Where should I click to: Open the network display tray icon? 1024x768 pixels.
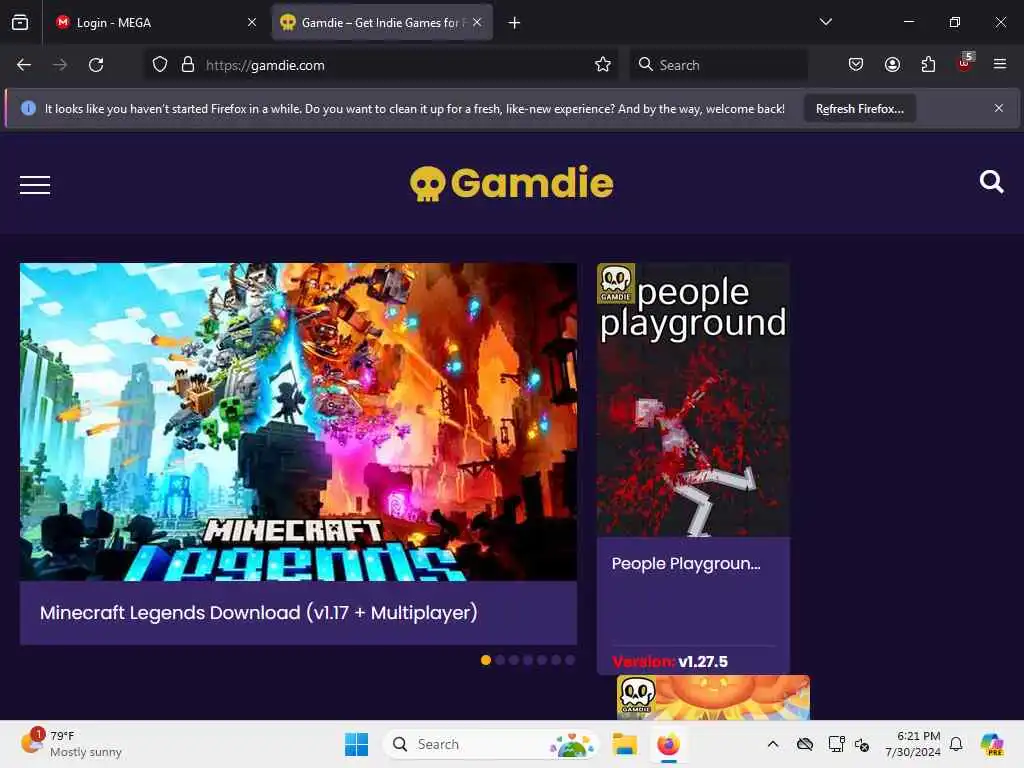(x=836, y=744)
